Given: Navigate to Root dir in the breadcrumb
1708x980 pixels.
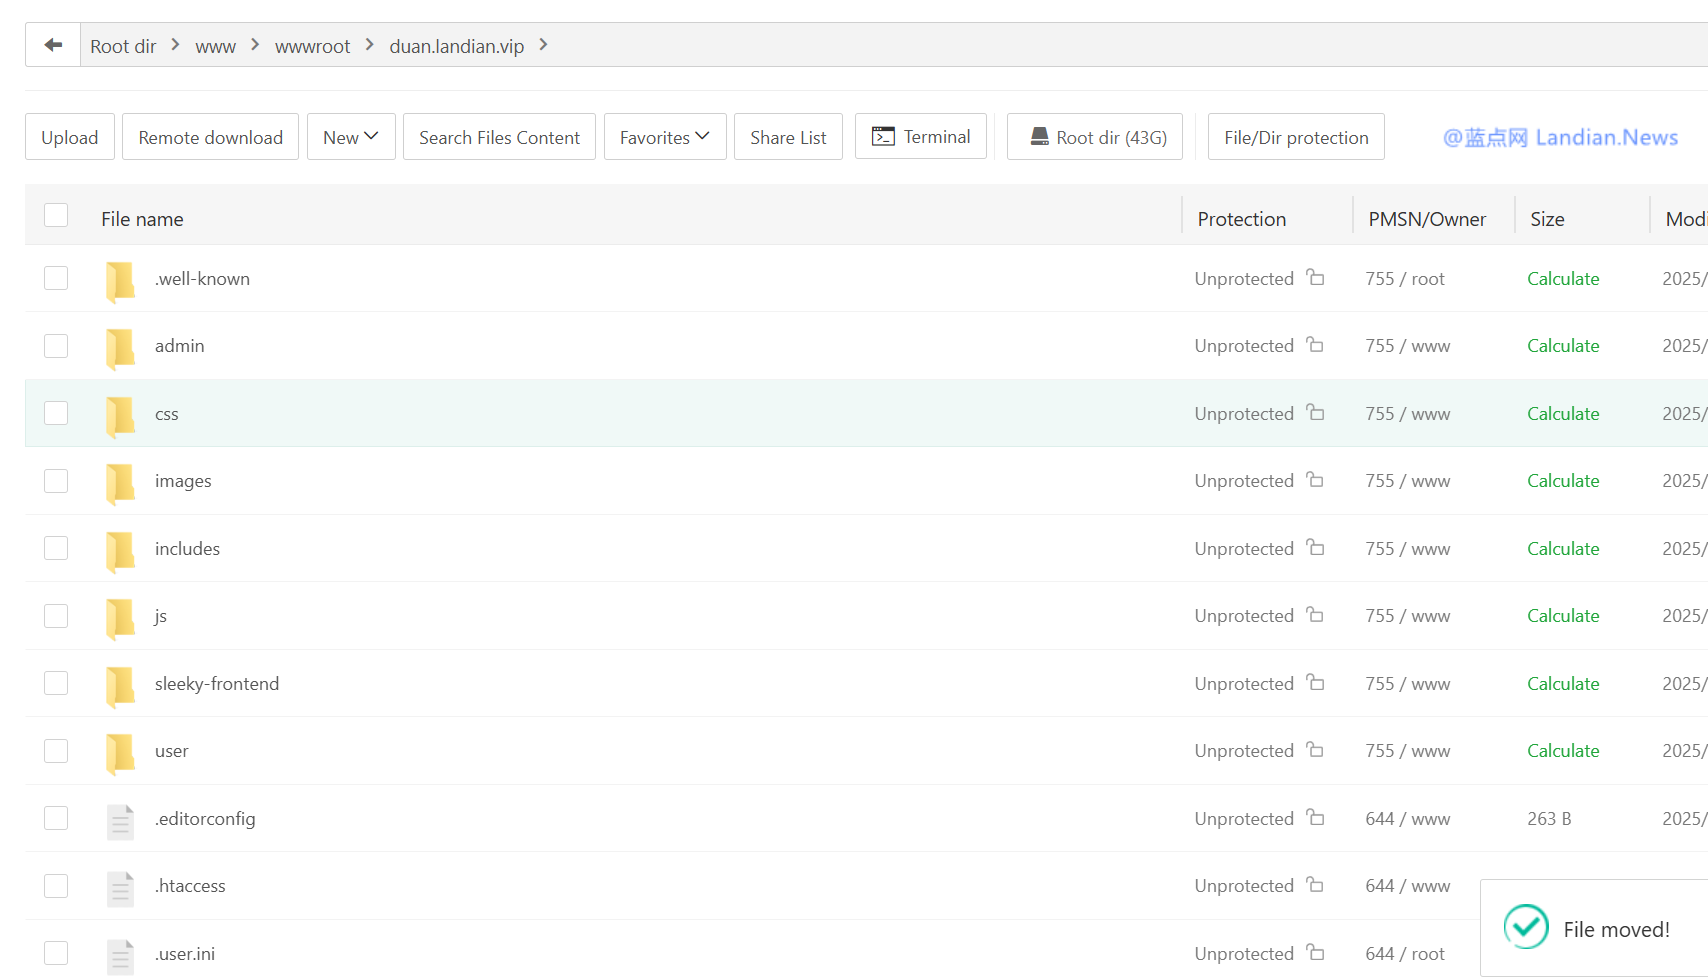Looking at the screenshot, I should pos(123,46).
